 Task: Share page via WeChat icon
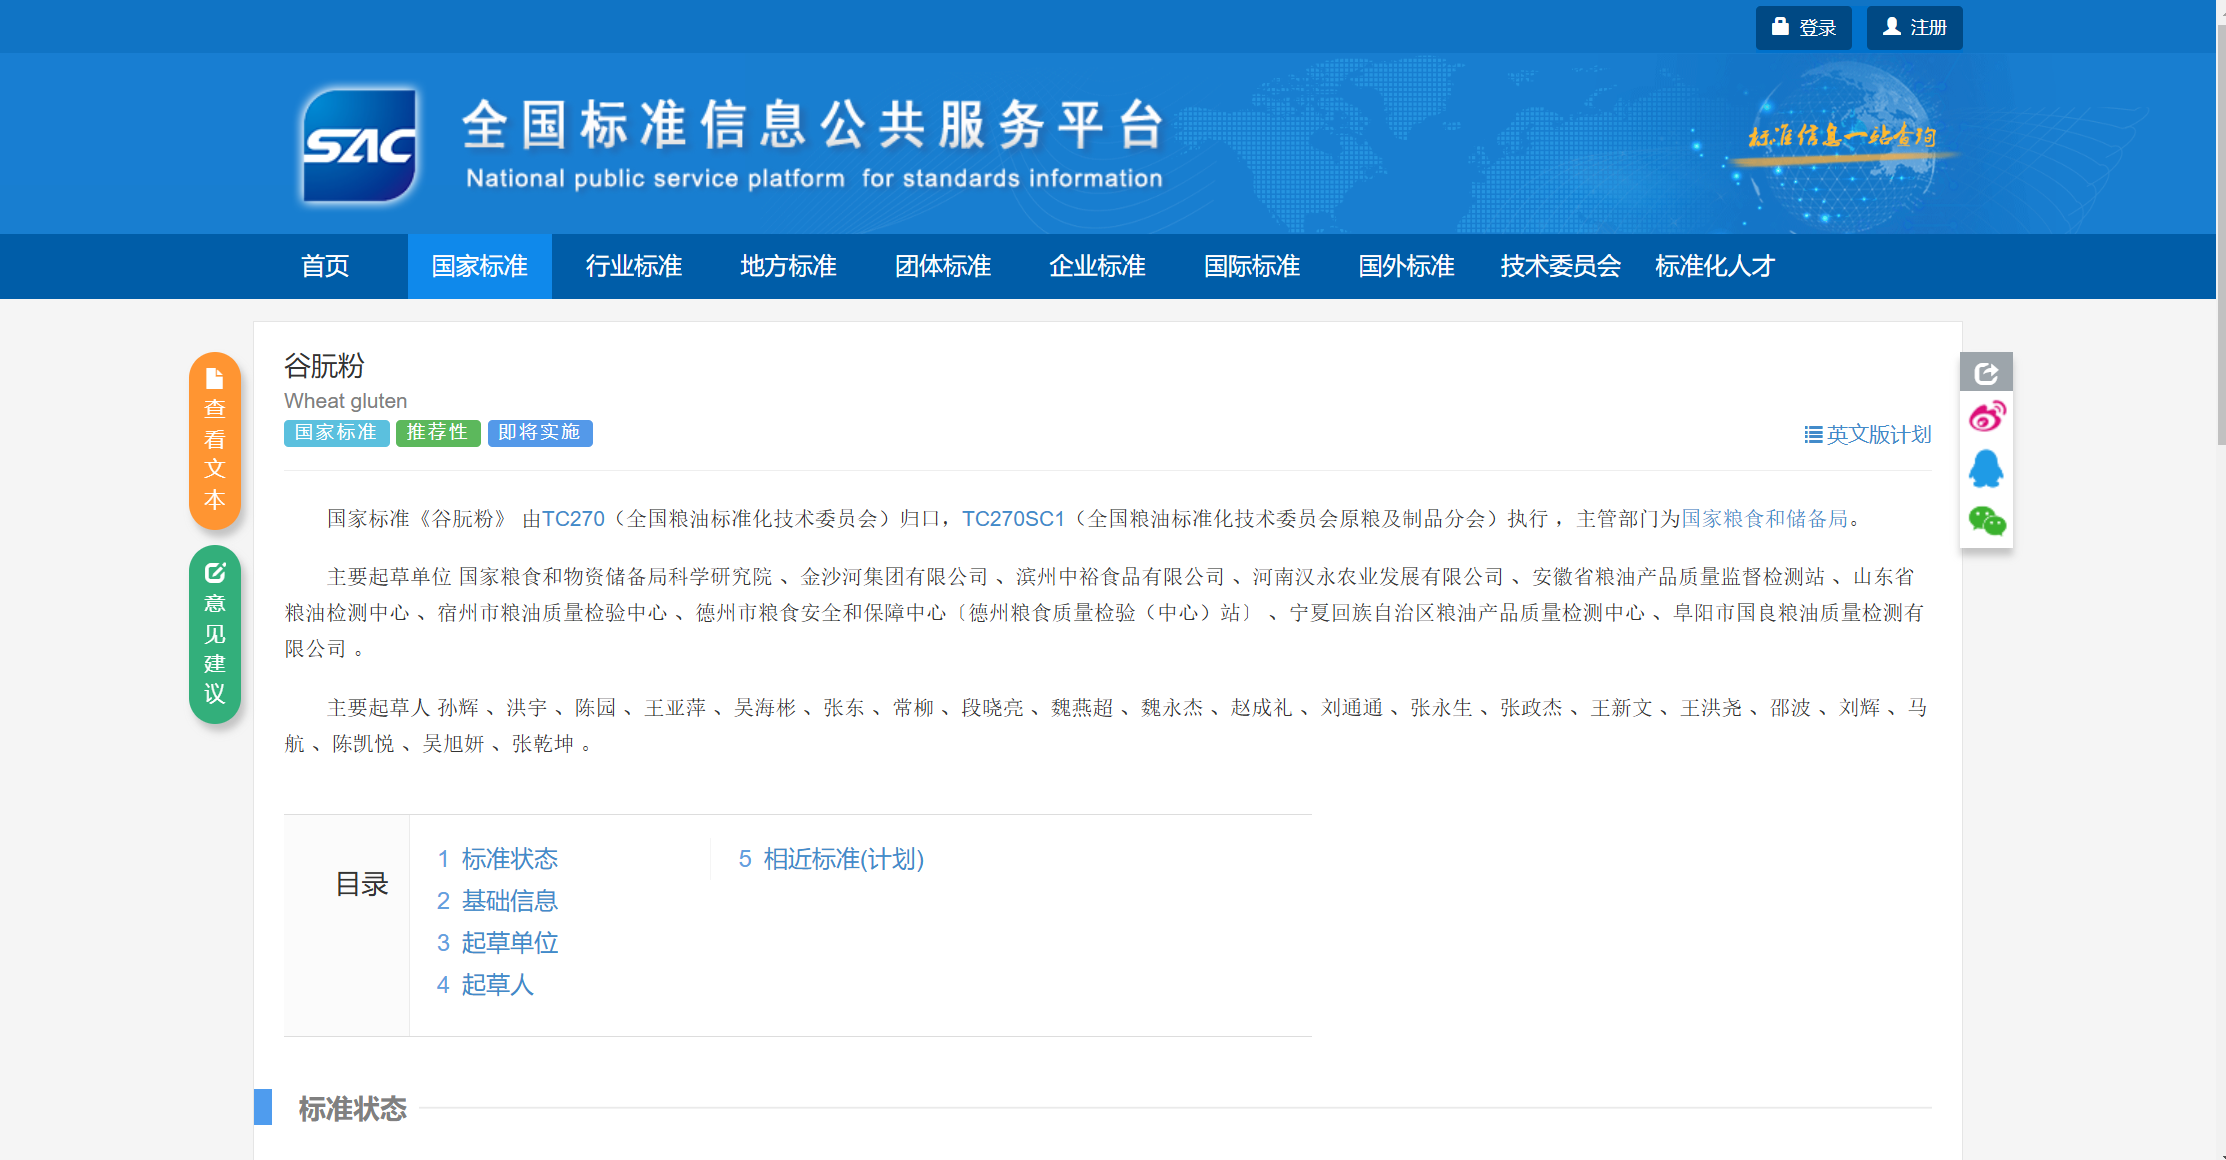point(1986,521)
